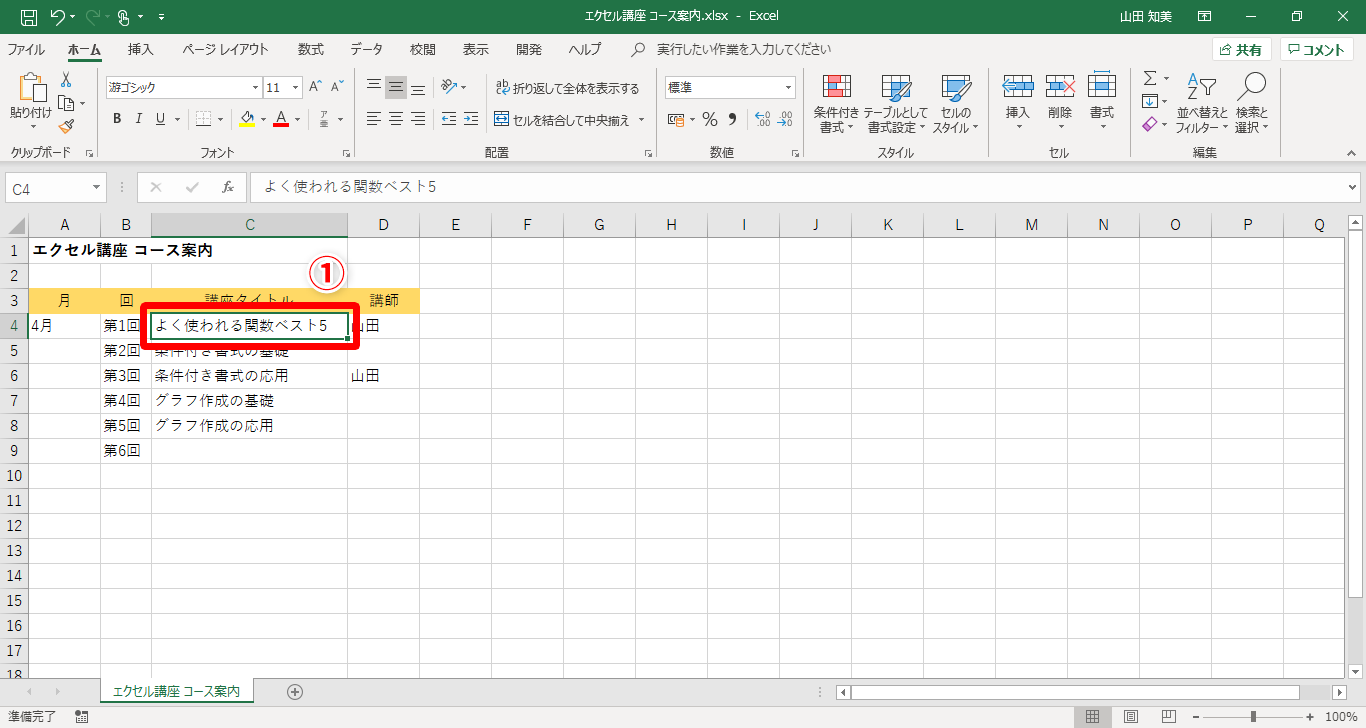The image size is (1366, 728).
Task: Open the 書式 cell format menu
Action: tap(1102, 103)
